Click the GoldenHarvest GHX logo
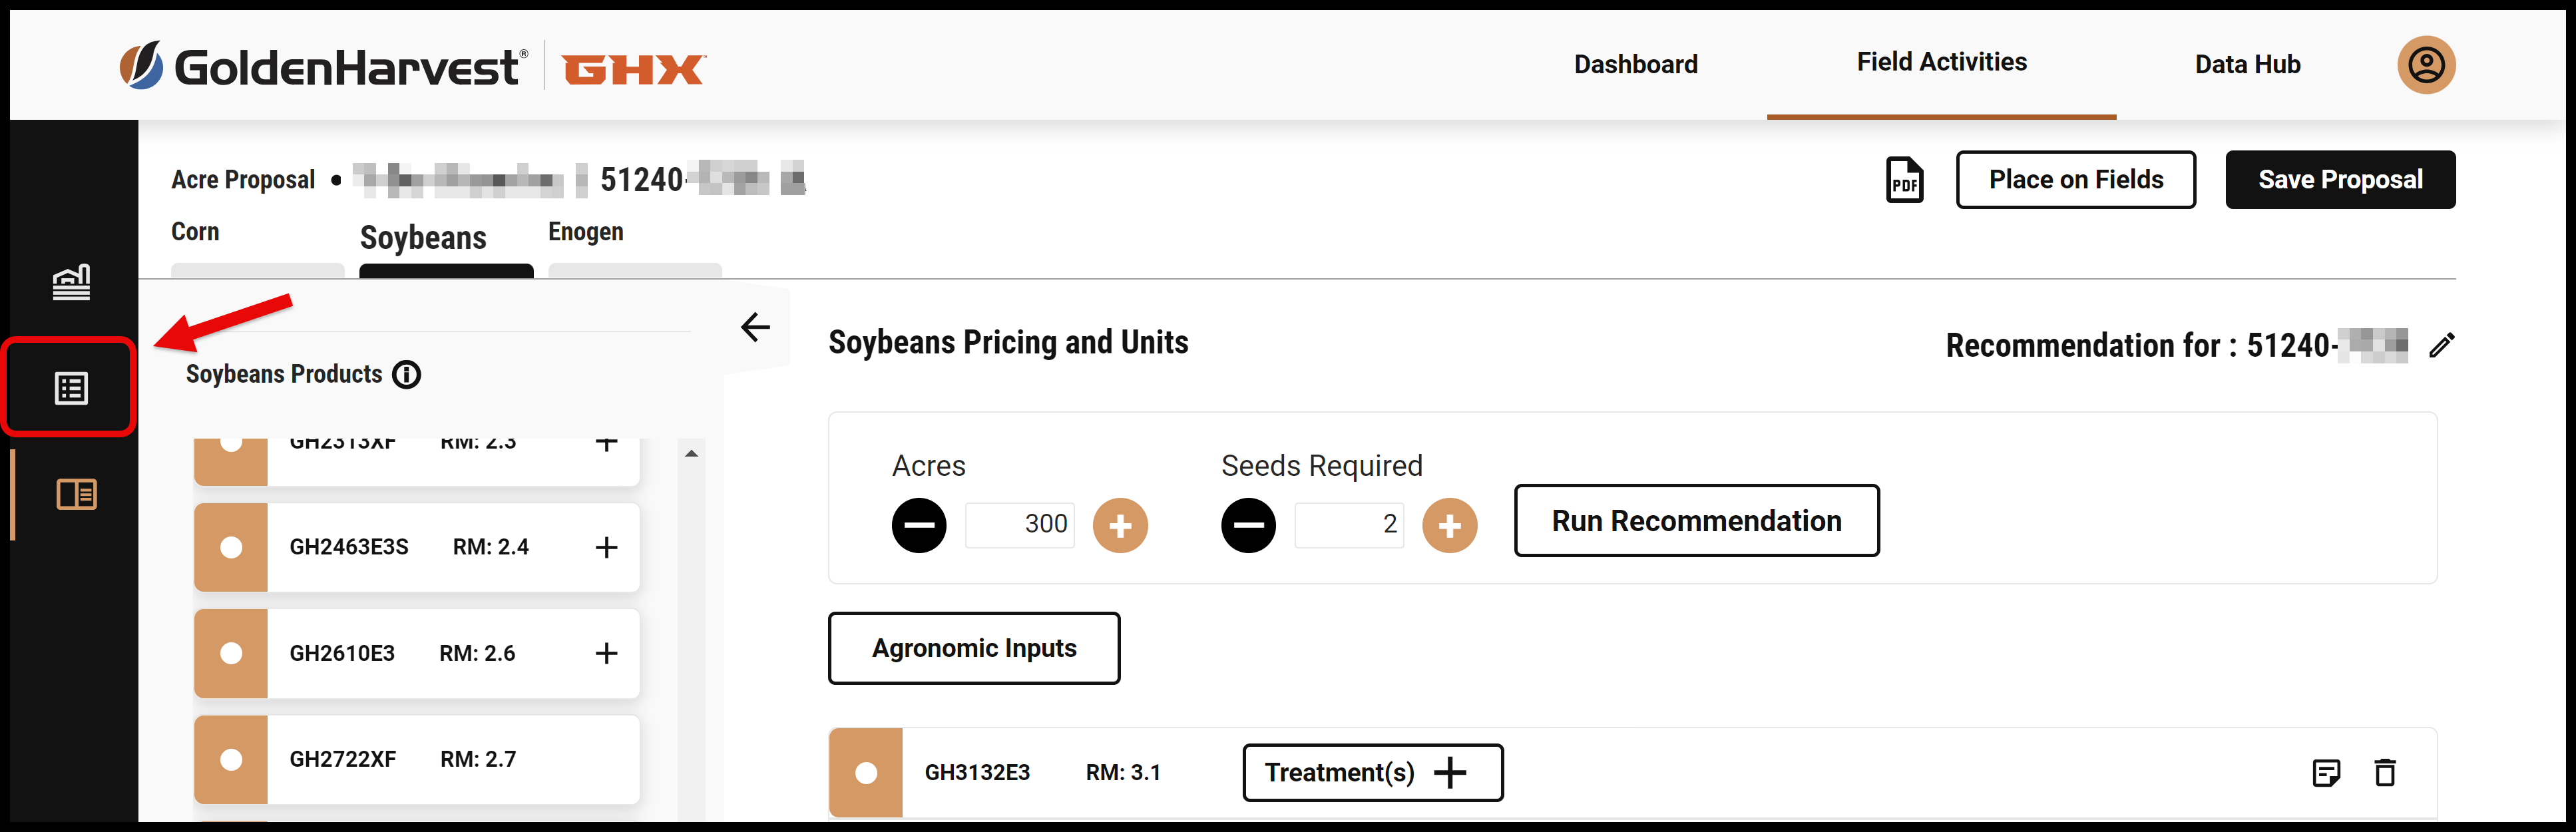Screen dimensions: 2576x832 (x=413, y=66)
